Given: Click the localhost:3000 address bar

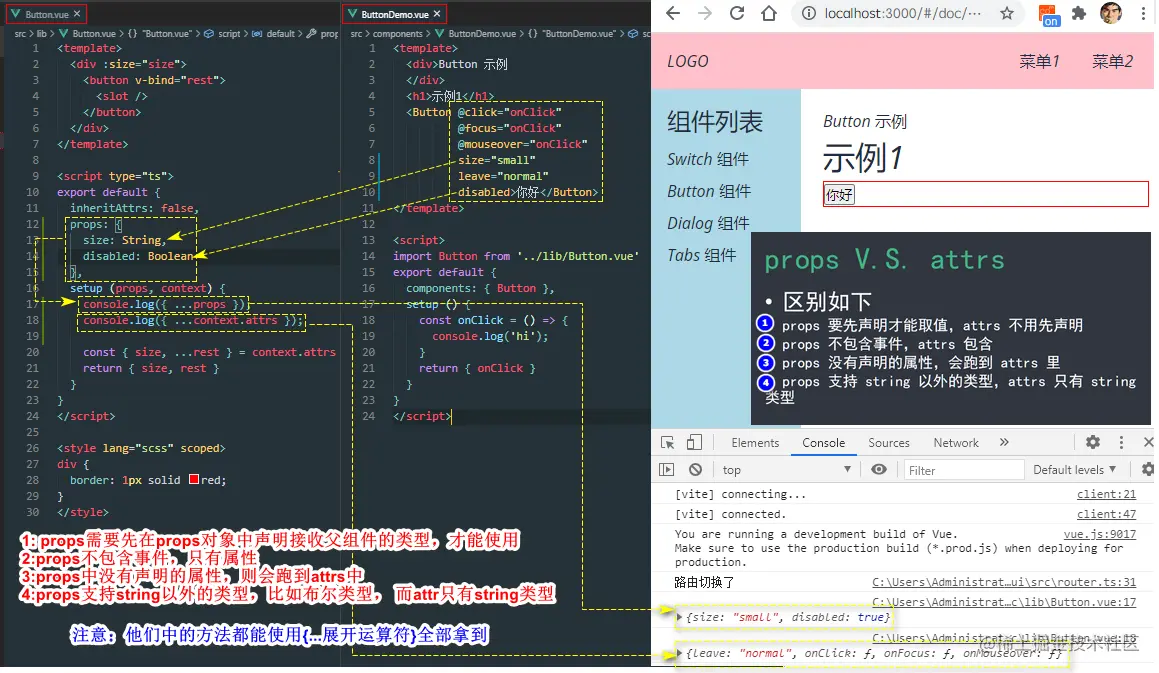Looking at the screenshot, I should tap(903, 13).
